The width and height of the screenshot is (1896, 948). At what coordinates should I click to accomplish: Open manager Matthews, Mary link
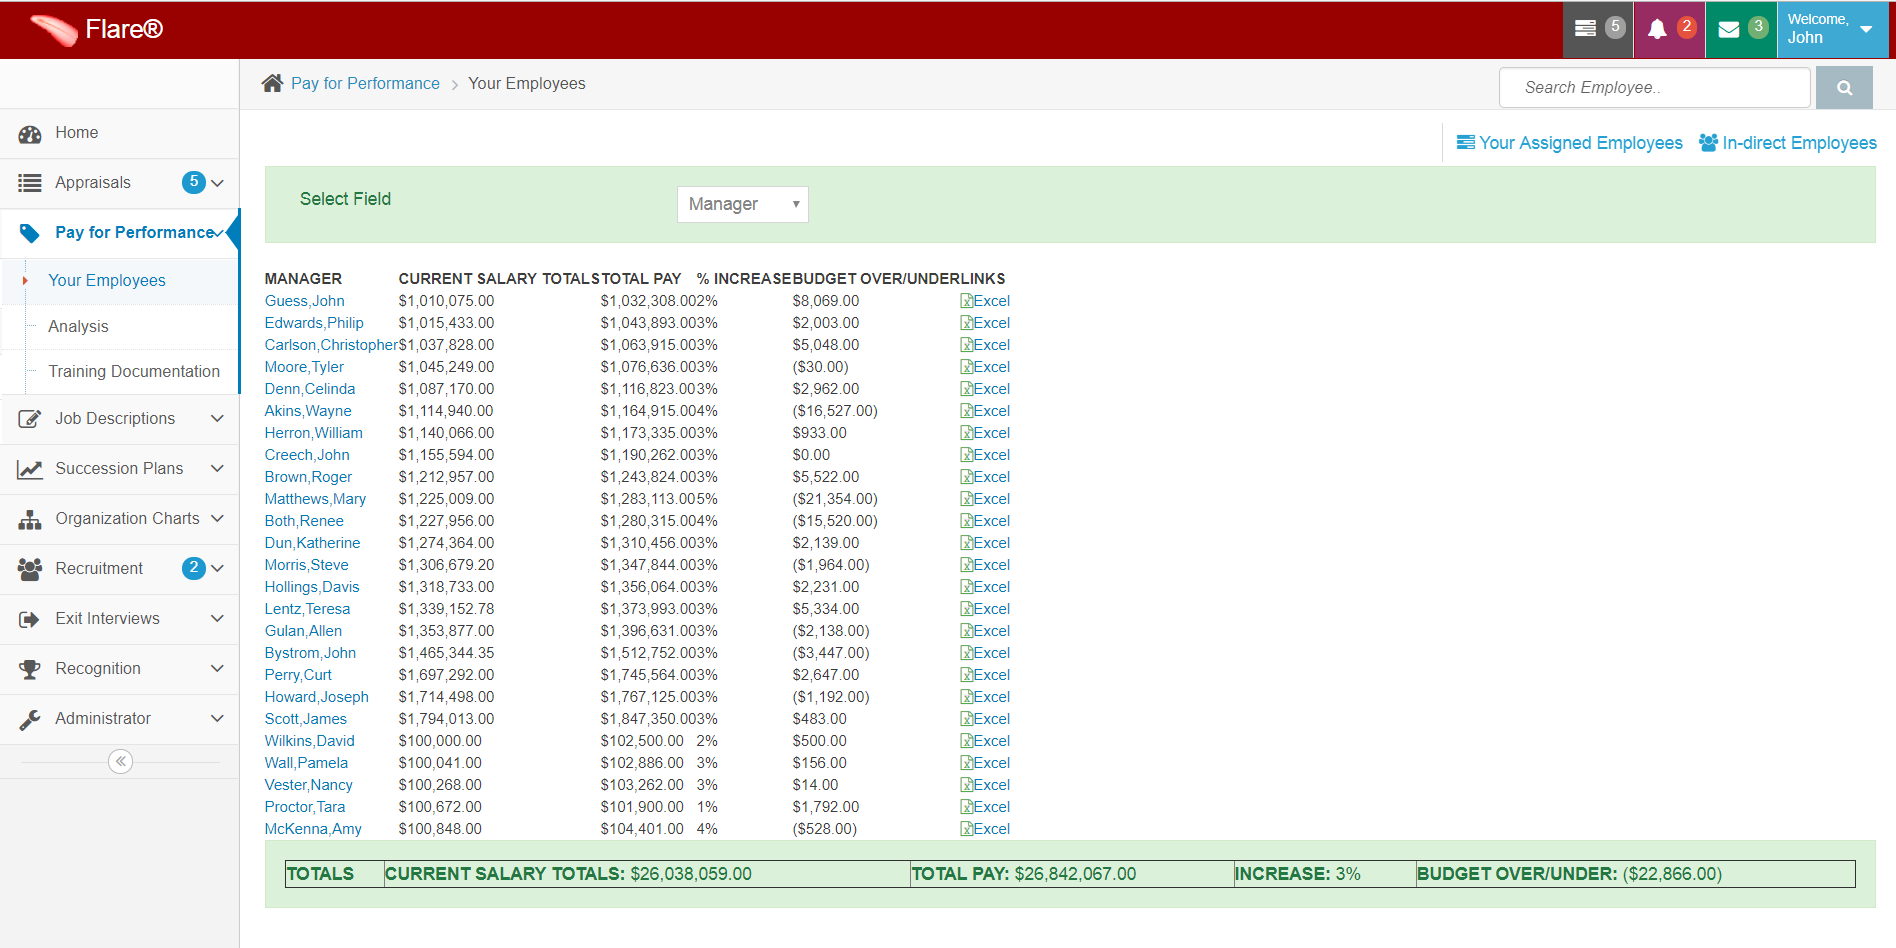[x=315, y=499]
